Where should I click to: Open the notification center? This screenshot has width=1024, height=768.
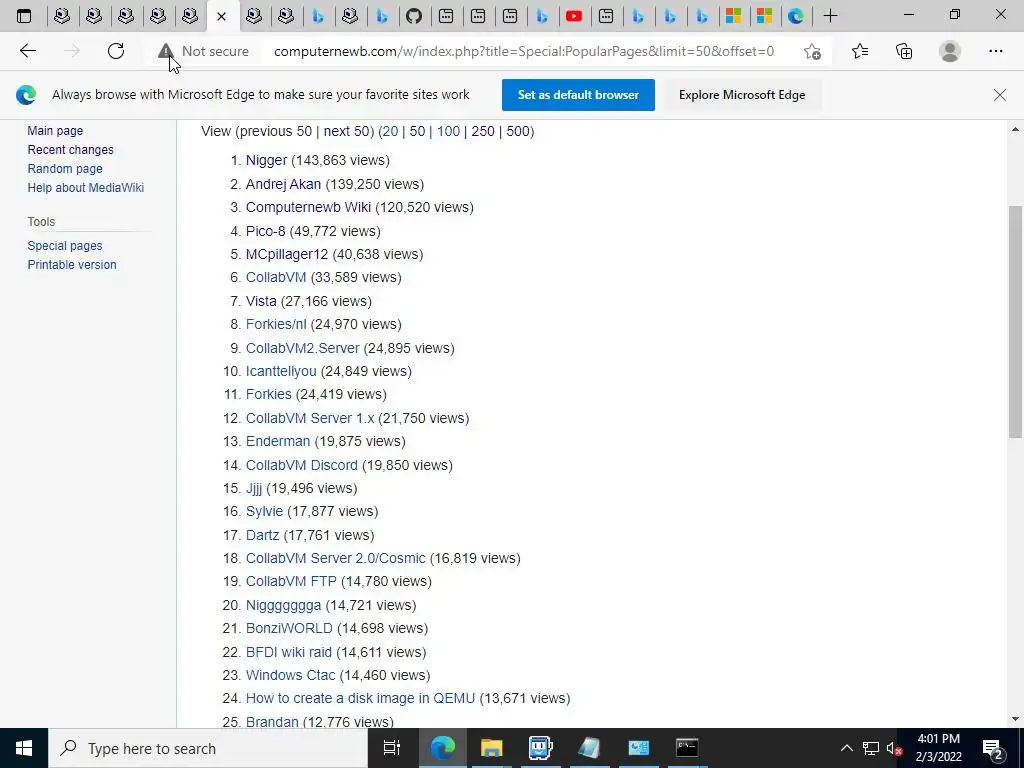click(x=993, y=748)
